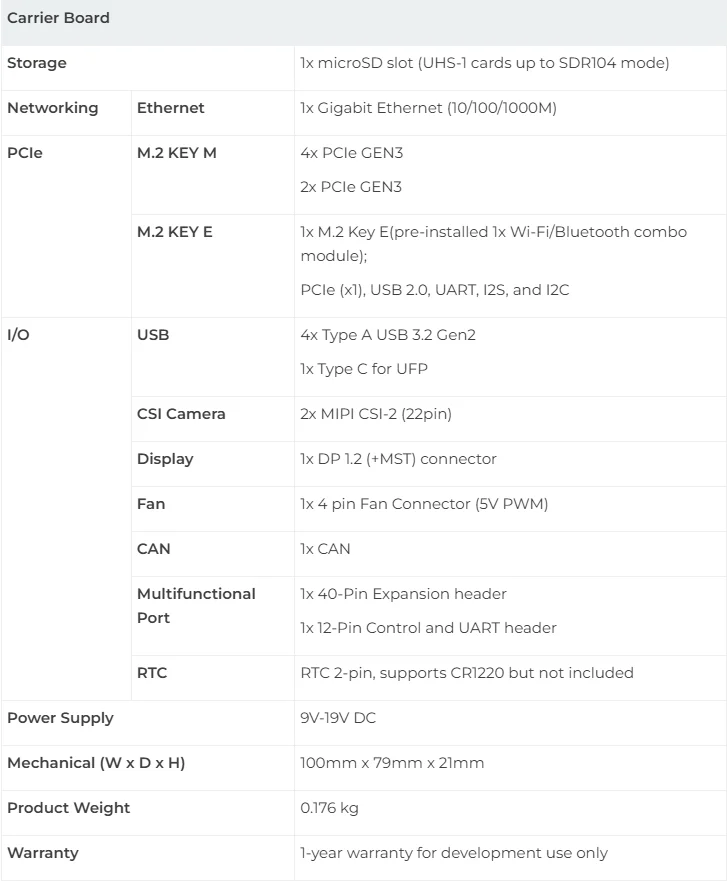The height and width of the screenshot is (881, 727).
Task: Select the 4x Type A USB 3.2 Gen2 text
Action: [x=388, y=335]
